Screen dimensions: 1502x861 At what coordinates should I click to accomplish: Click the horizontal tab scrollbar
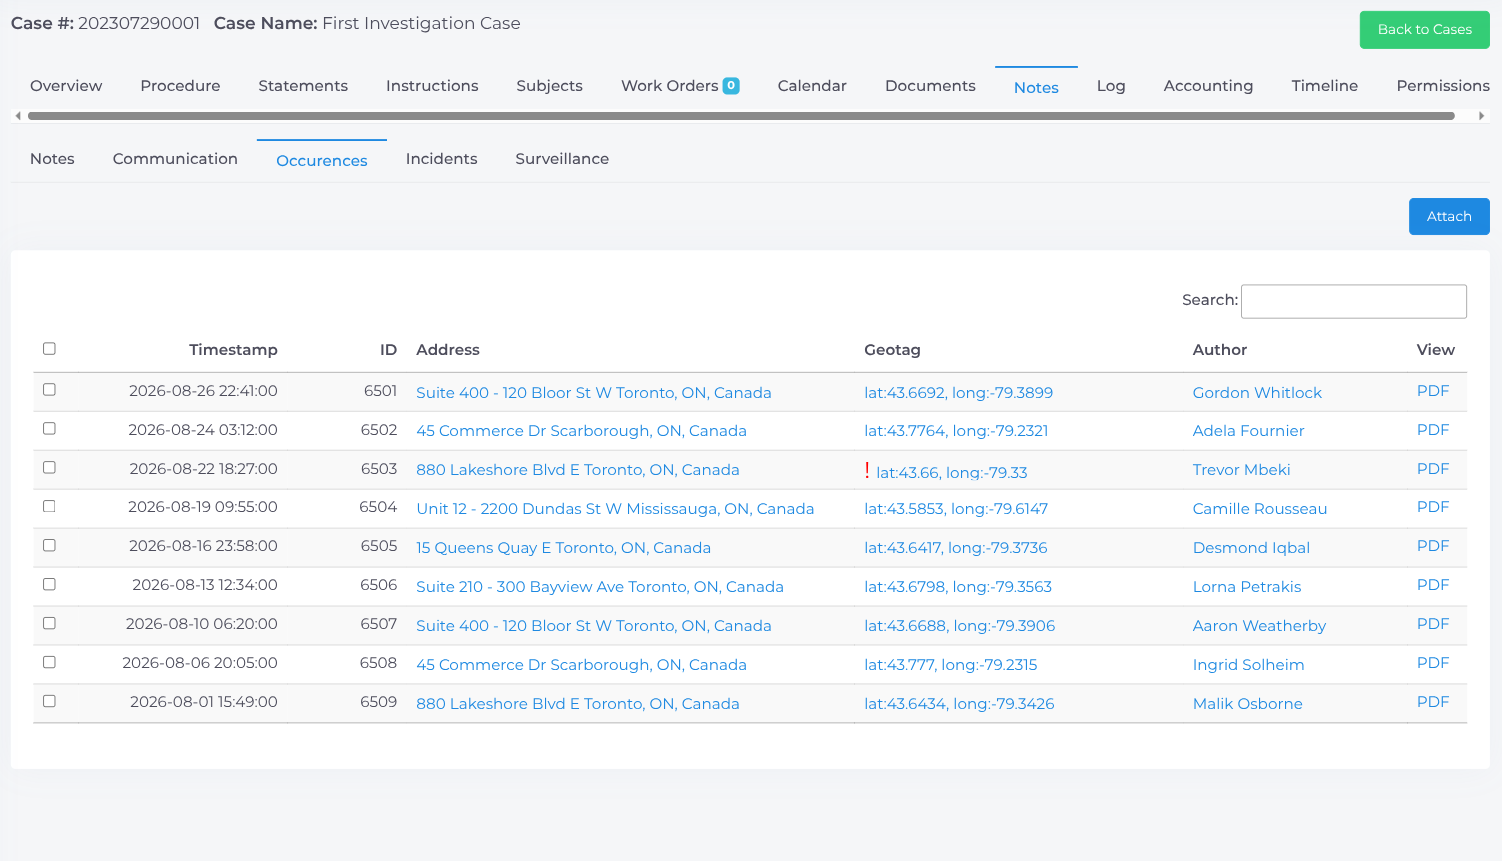click(741, 116)
